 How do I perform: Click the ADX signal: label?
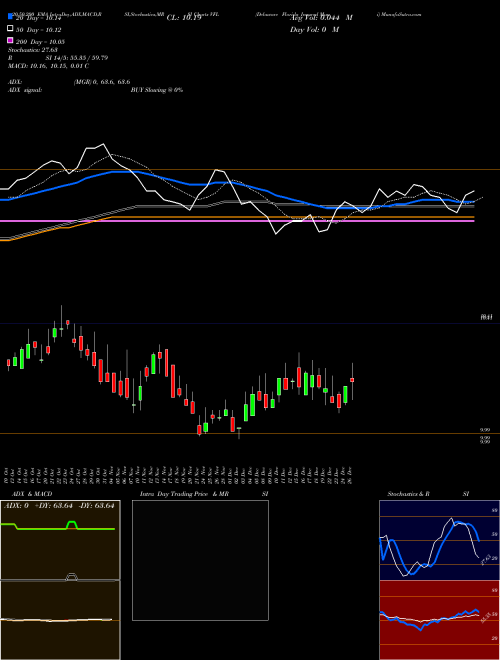pos(25,90)
